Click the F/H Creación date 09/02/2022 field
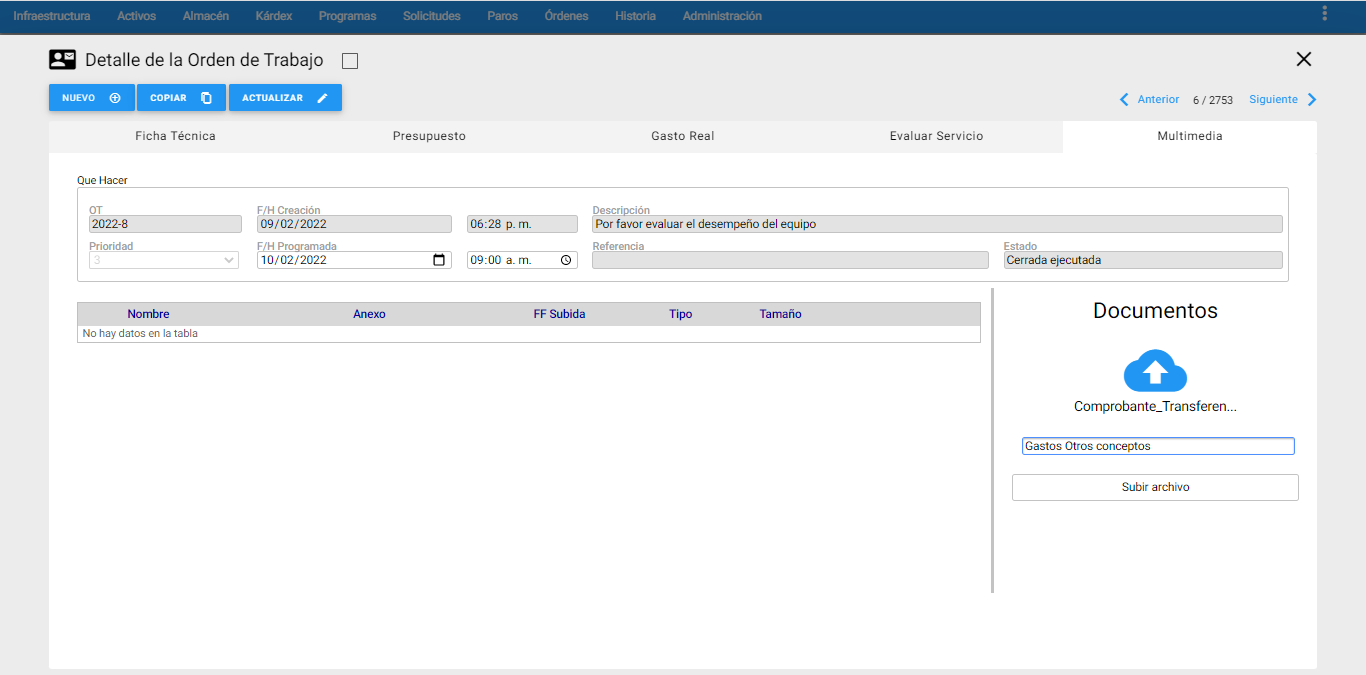The height and width of the screenshot is (675, 1366). click(354, 224)
